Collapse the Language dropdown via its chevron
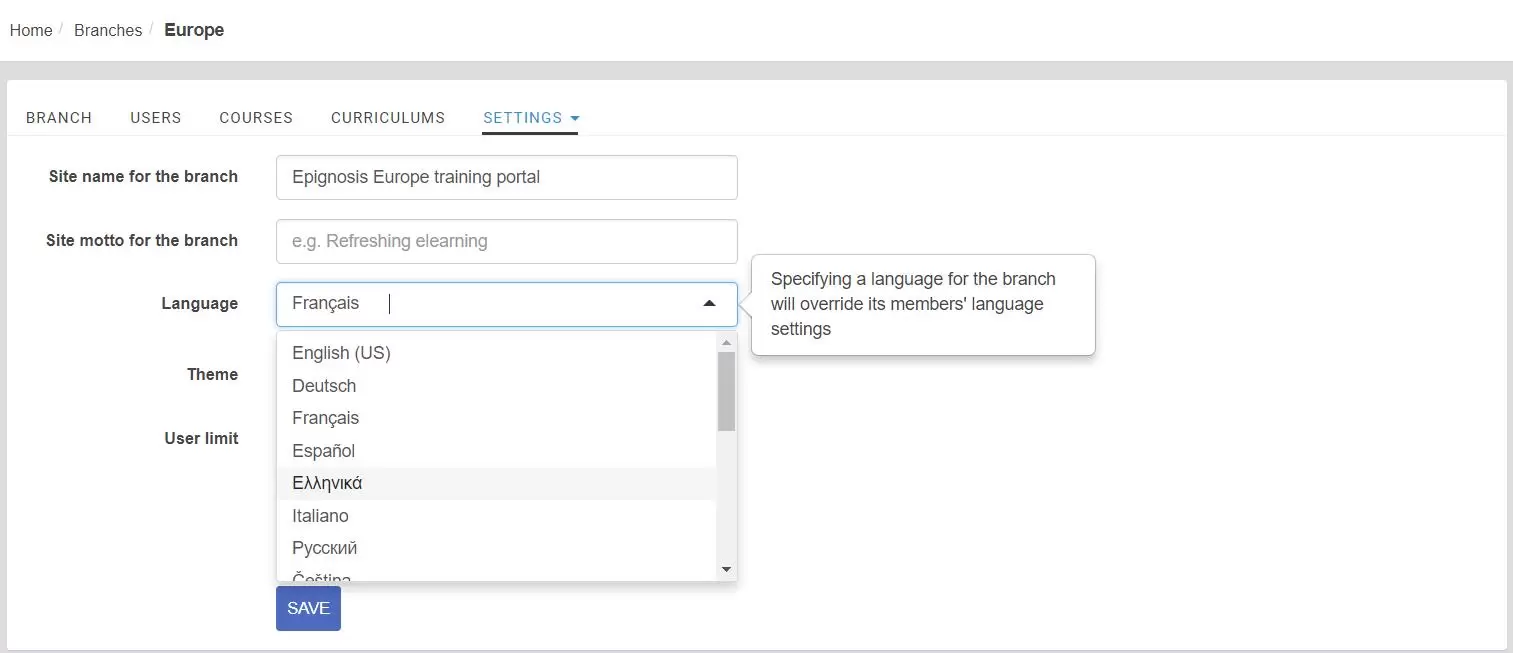The image size is (1513, 653). pyautogui.click(x=709, y=301)
